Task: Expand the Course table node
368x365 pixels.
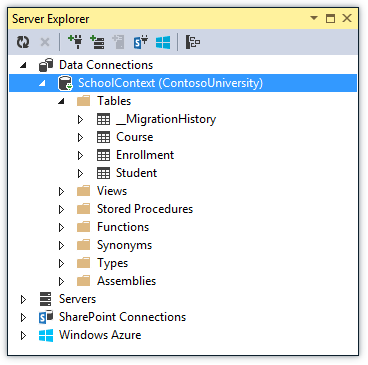Action: [80, 137]
